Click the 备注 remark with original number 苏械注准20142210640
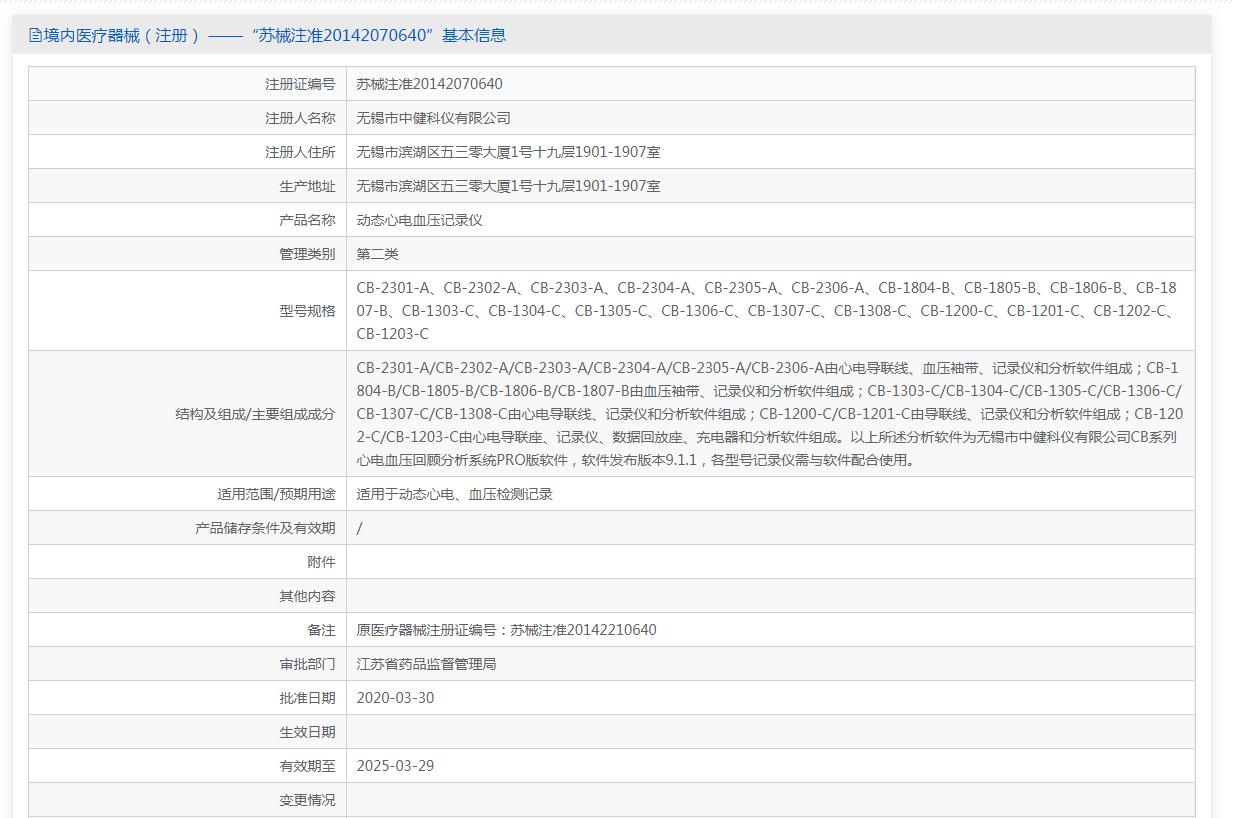The image size is (1234, 818). (x=506, y=630)
